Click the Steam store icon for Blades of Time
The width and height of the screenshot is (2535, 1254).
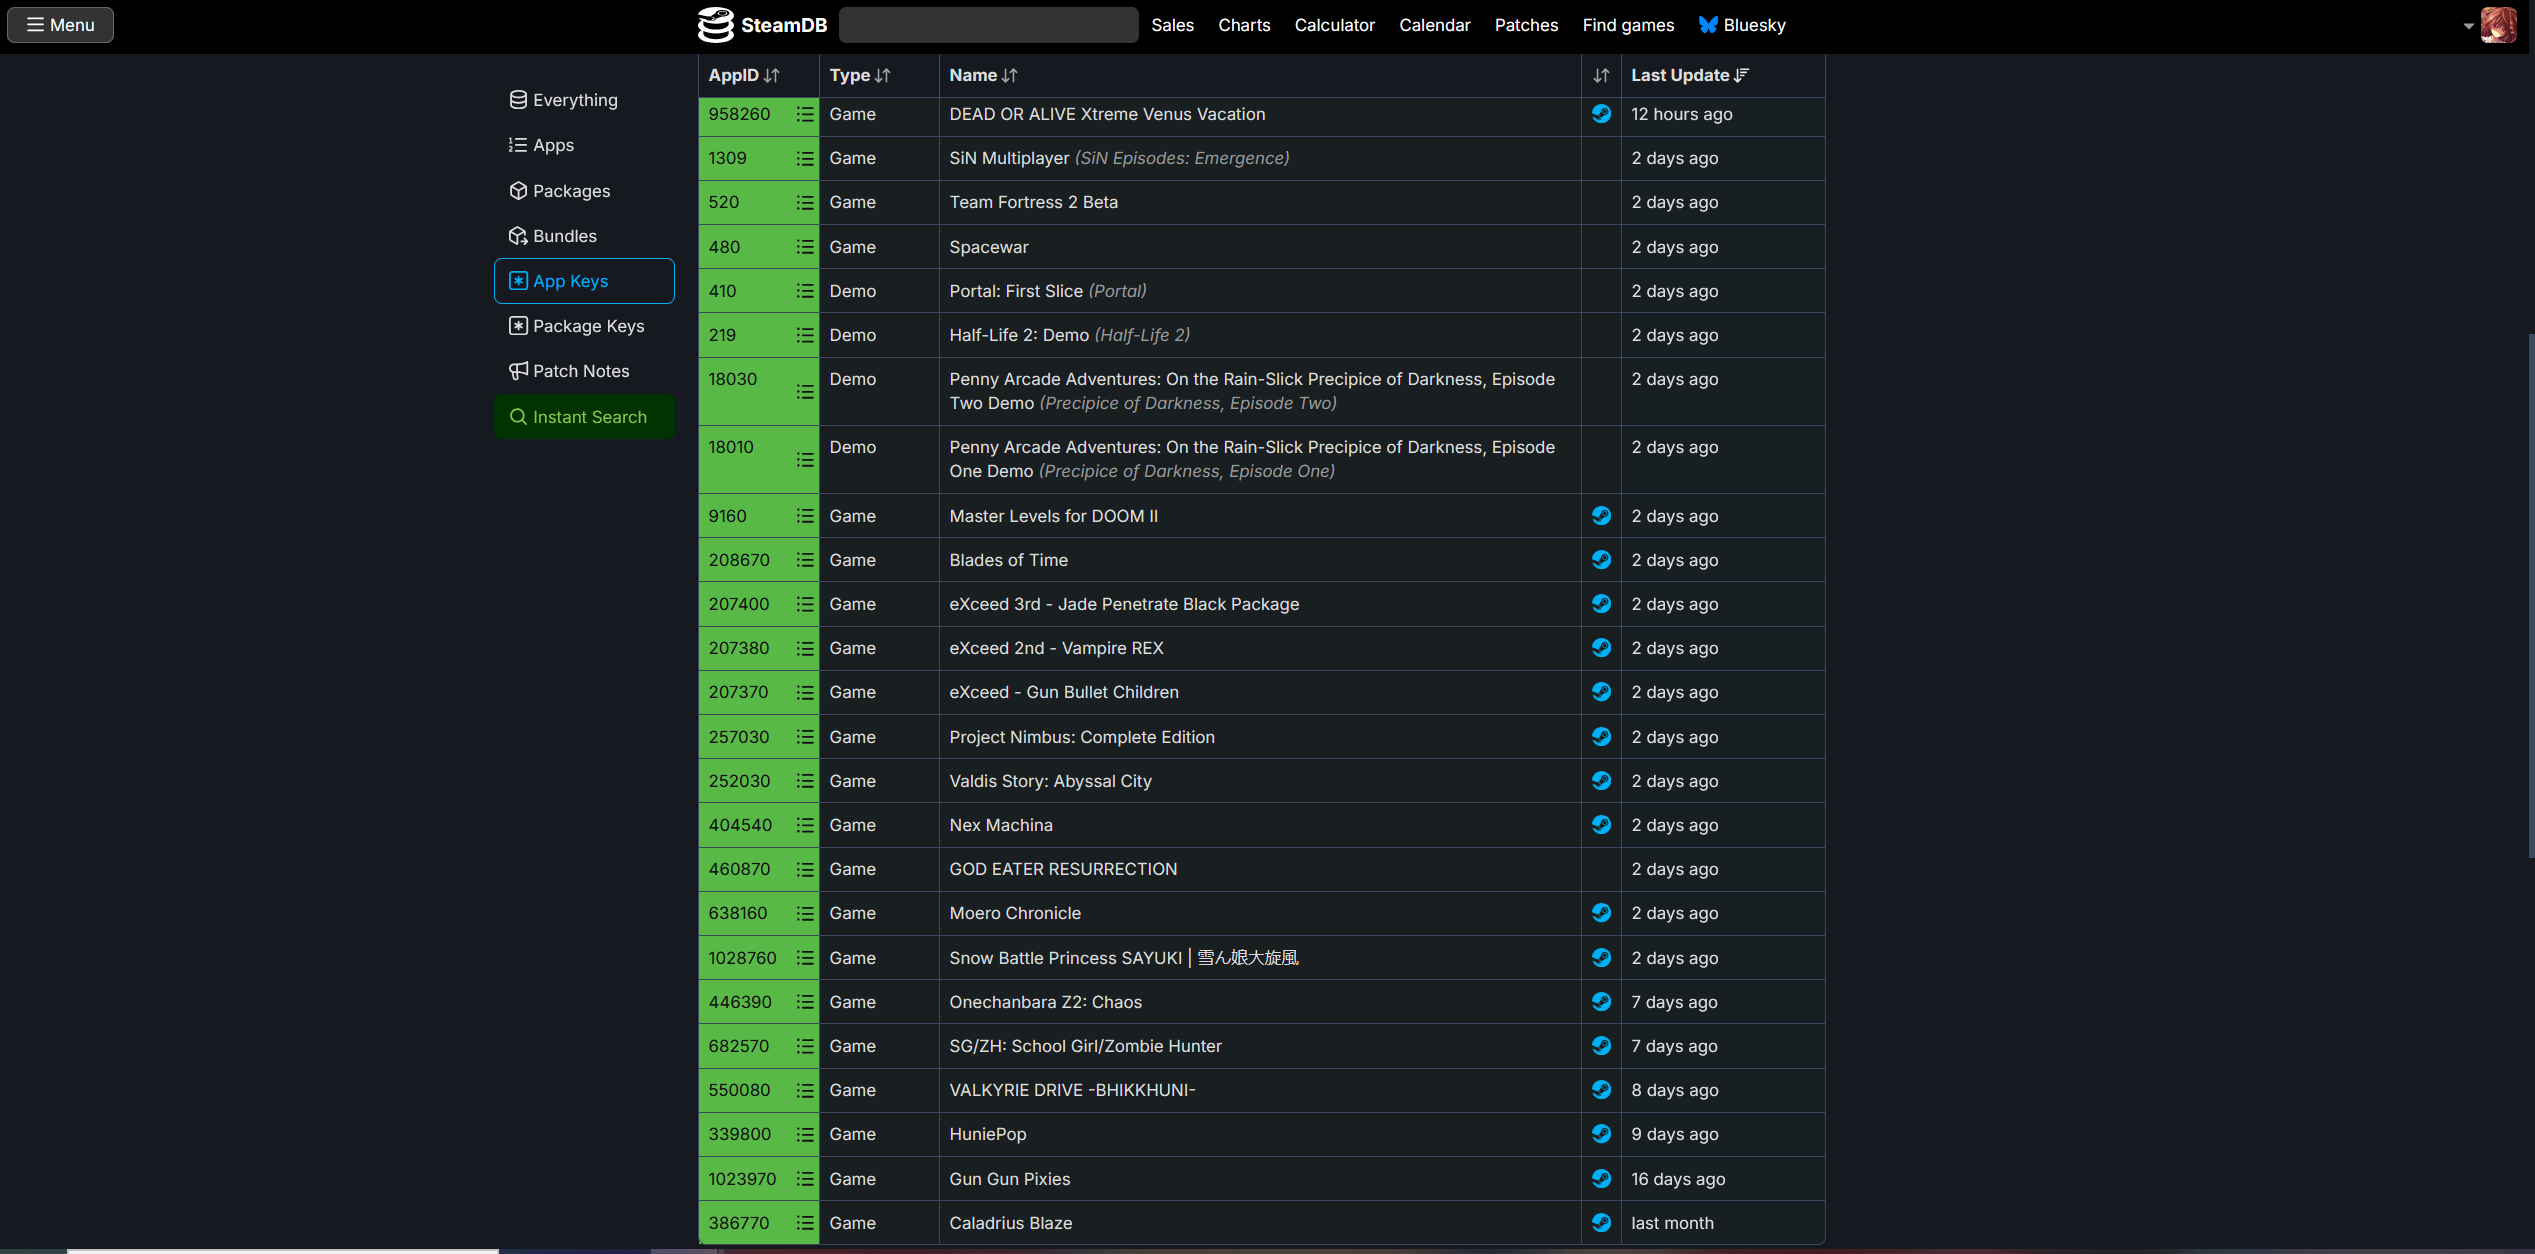[1601, 560]
